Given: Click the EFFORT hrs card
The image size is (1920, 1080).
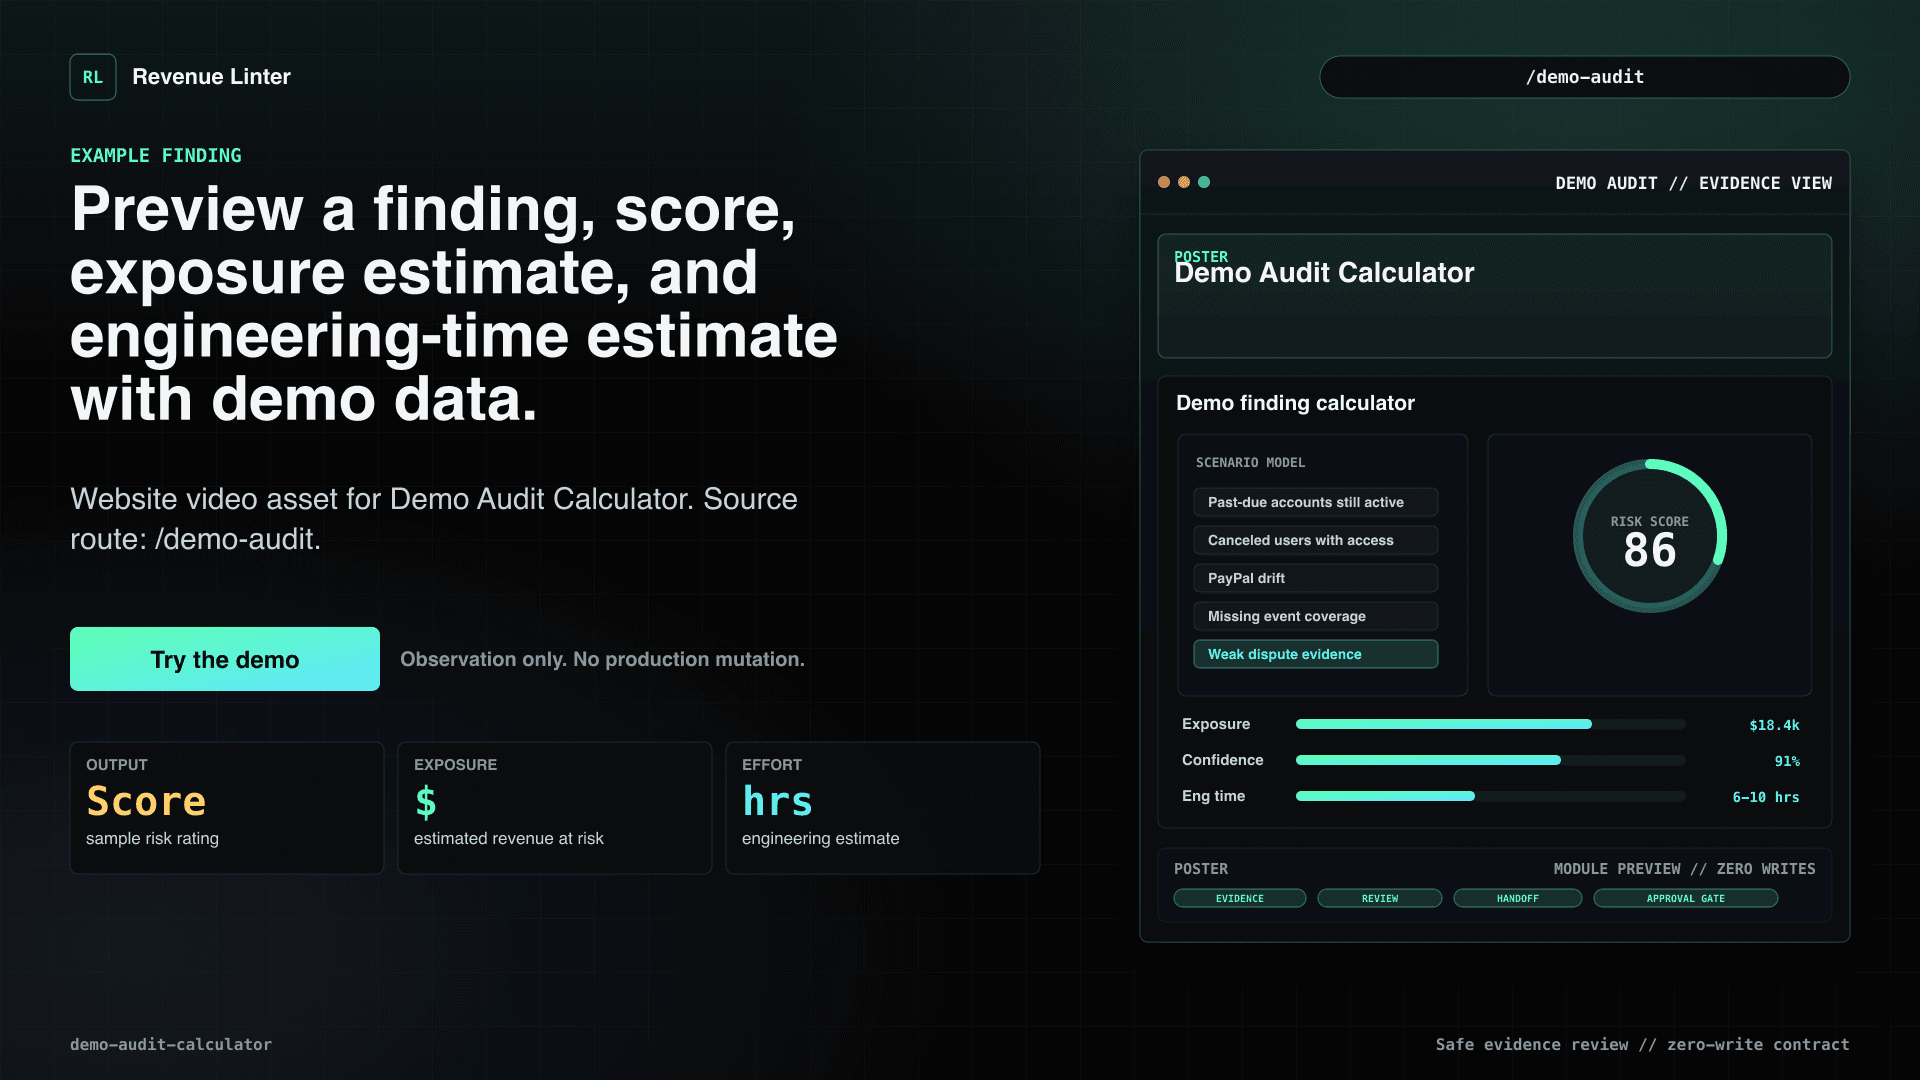Looking at the screenshot, I should coord(883,808).
